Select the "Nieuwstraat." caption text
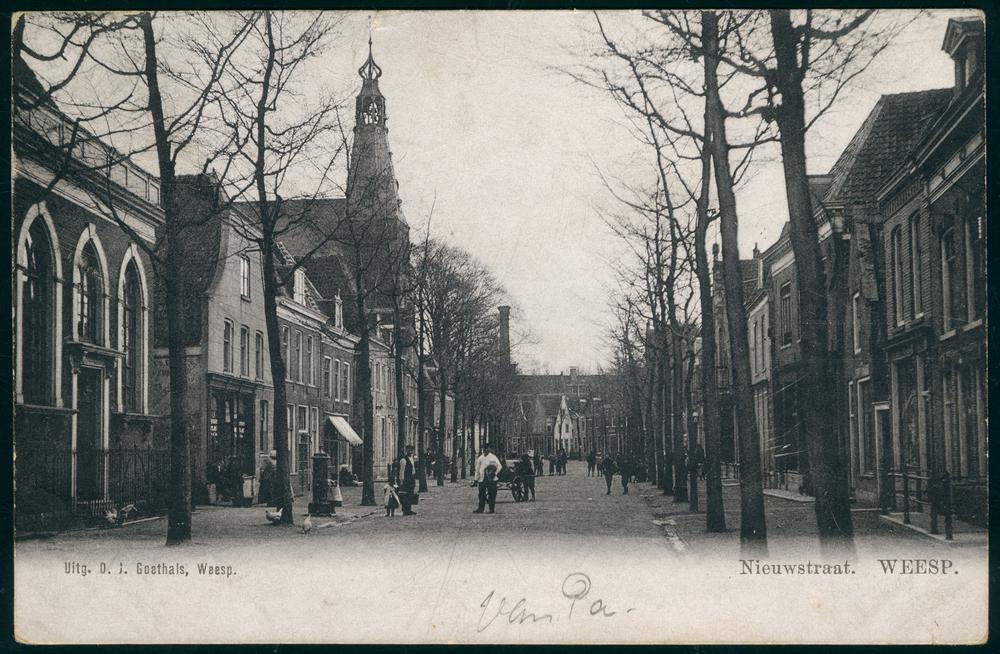The height and width of the screenshot is (654, 1000). [797, 567]
